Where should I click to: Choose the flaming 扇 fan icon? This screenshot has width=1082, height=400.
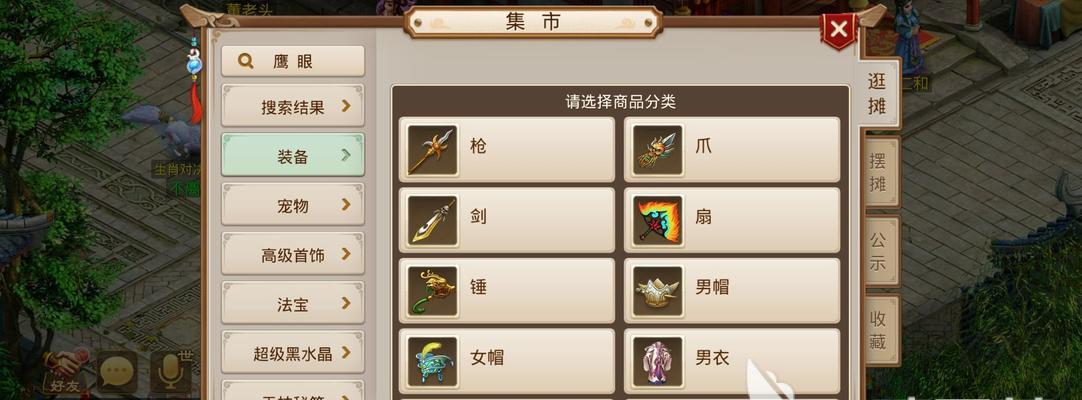point(658,221)
